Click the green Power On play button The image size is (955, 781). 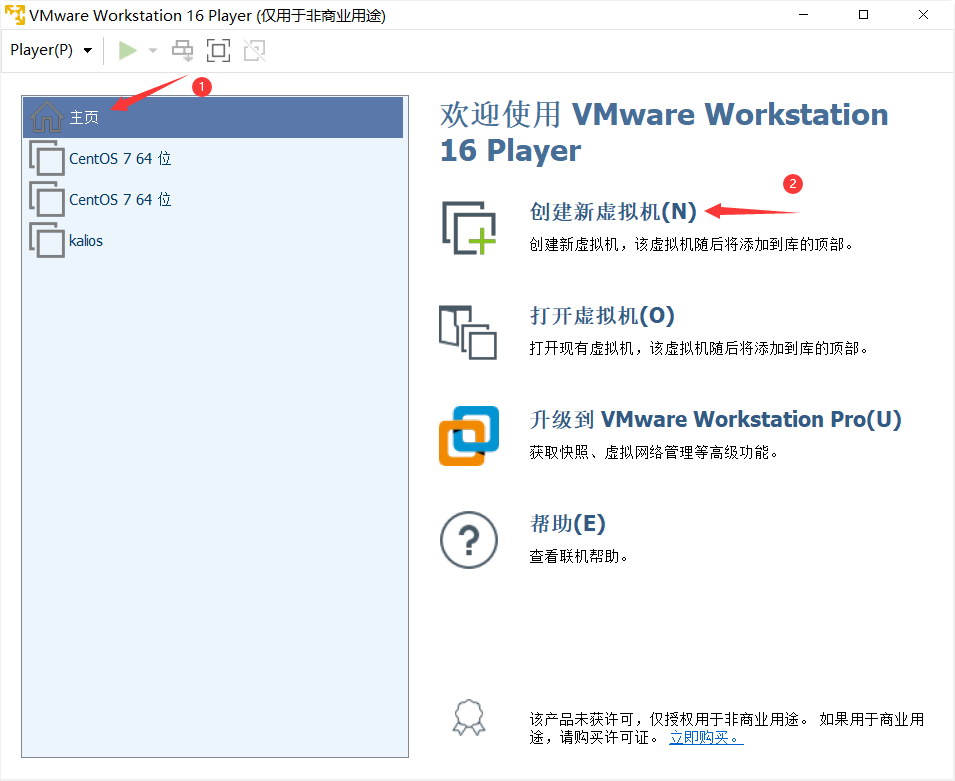(127, 51)
